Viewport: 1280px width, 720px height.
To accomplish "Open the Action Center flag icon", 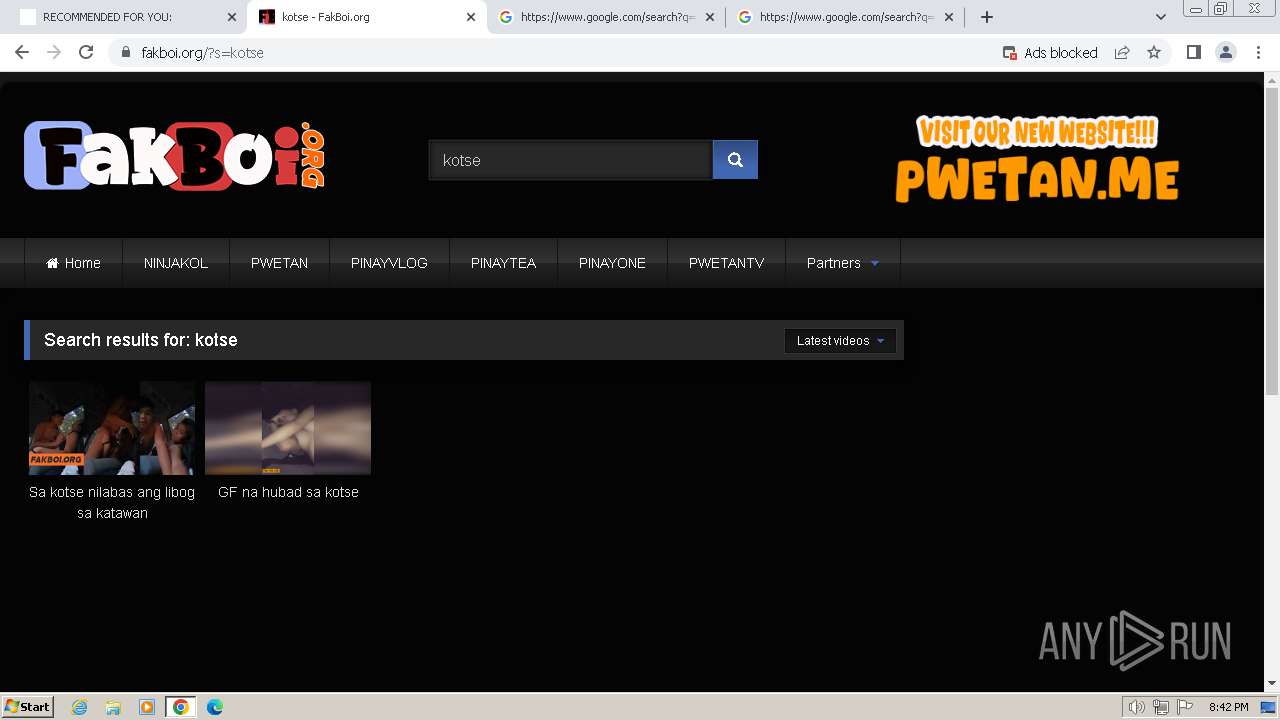I will (x=1185, y=707).
